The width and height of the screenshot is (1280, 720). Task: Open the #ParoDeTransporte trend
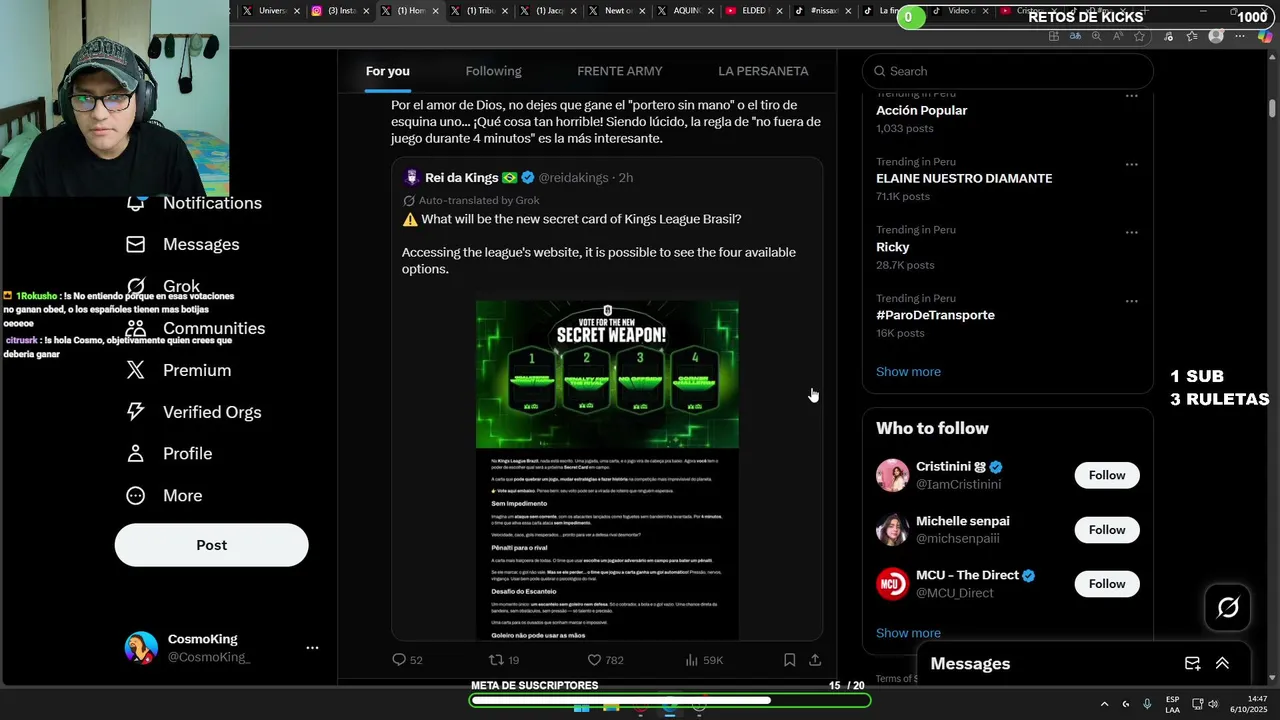point(935,315)
